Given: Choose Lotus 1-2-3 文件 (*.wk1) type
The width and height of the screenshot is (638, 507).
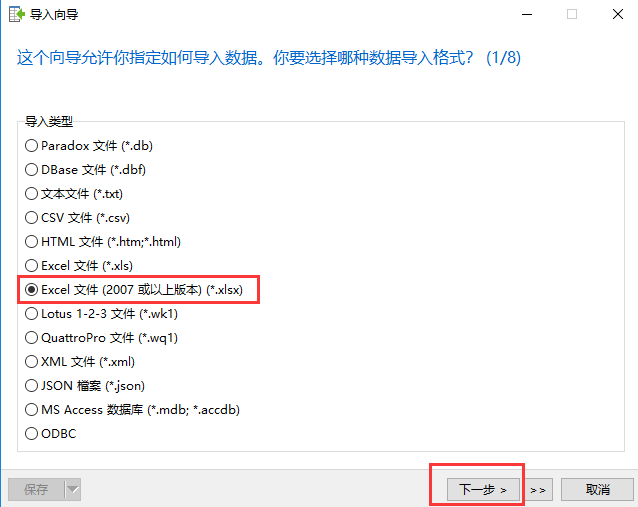Looking at the screenshot, I should (x=101, y=314).
